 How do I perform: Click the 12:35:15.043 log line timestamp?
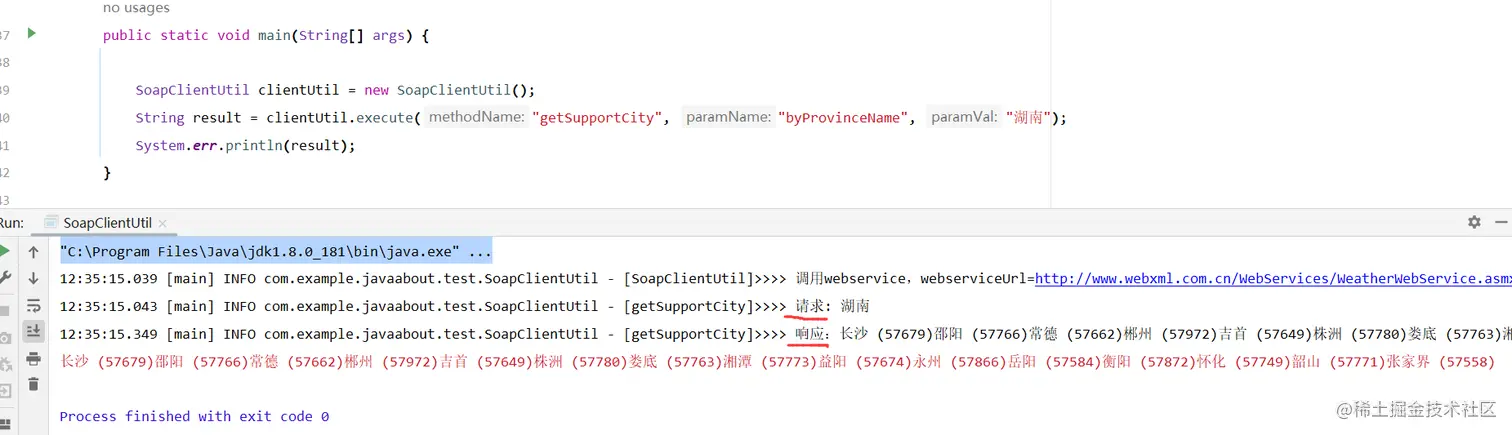point(109,306)
